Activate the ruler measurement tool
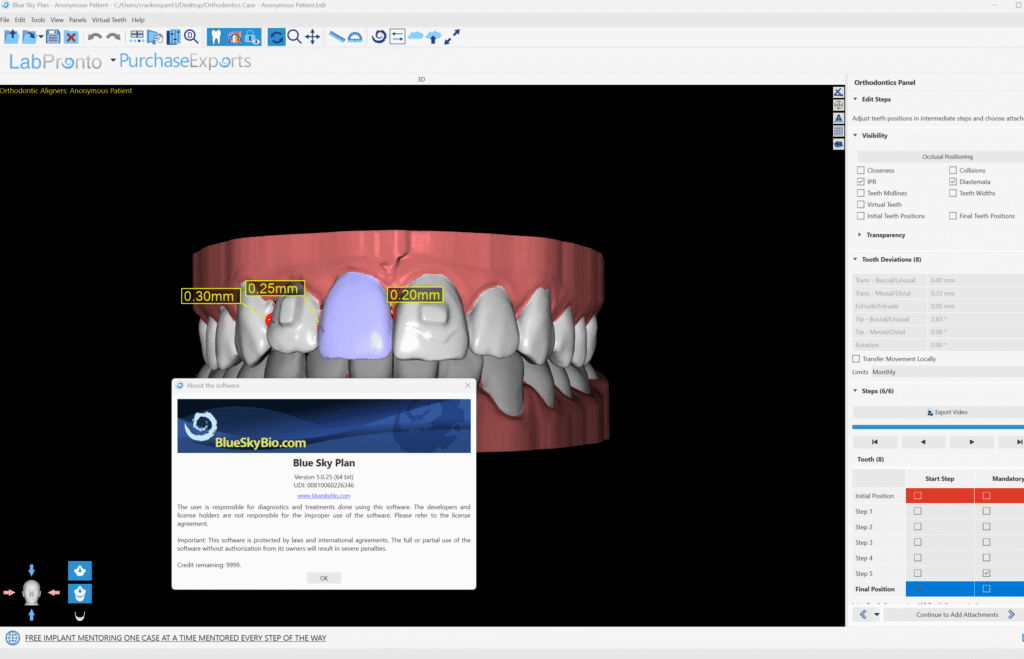The height and width of the screenshot is (659, 1024). (338, 37)
